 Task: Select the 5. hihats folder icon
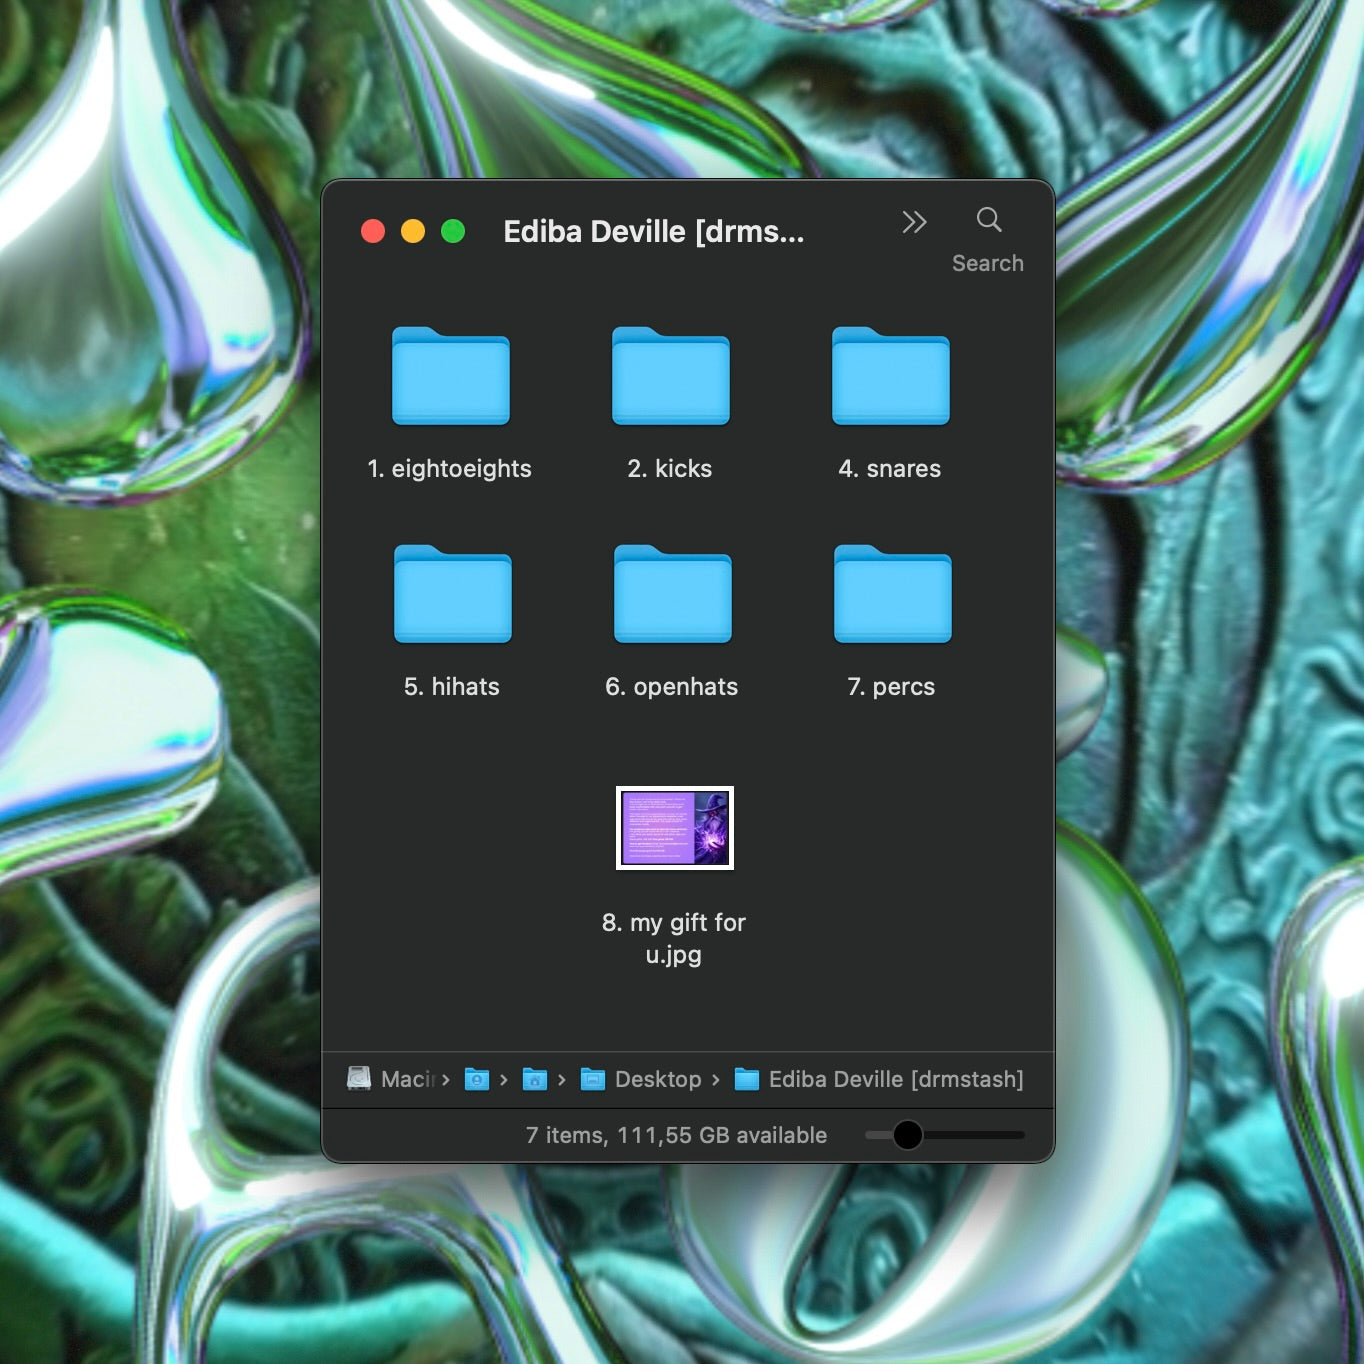click(x=452, y=595)
